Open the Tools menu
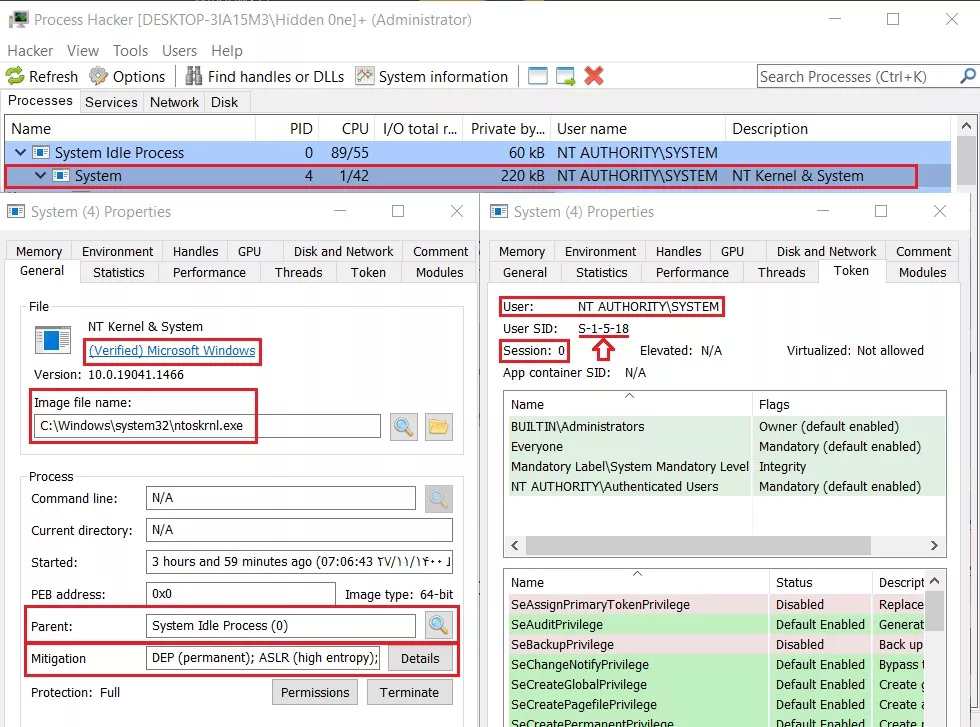The image size is (980, 727). click(x=130, y=51)
